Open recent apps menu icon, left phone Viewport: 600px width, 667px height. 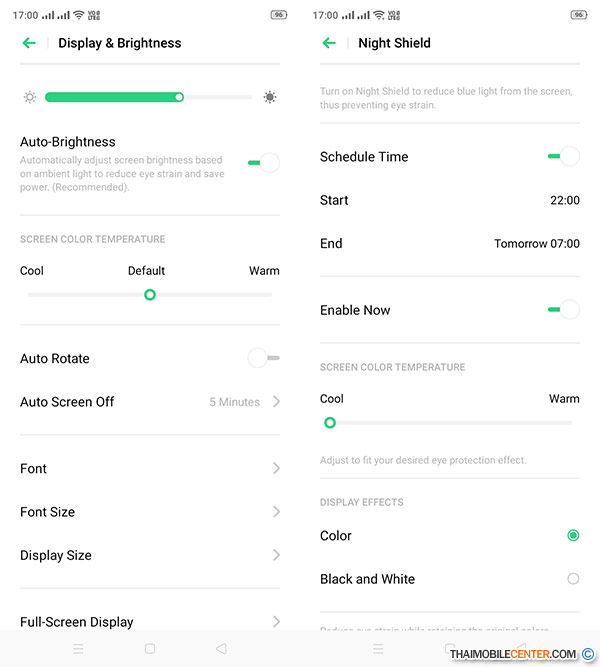[x=78, y=648]
